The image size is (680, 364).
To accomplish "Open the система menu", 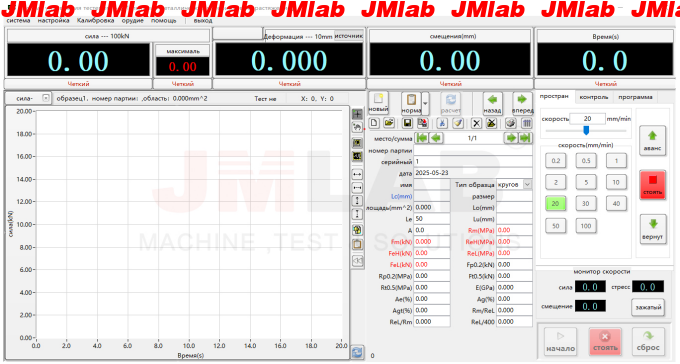I will (18, 20).
